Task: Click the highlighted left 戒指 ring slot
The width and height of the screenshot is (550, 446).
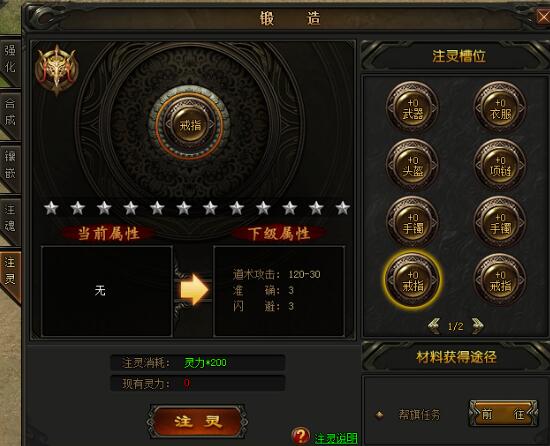Action: (412, 279)
